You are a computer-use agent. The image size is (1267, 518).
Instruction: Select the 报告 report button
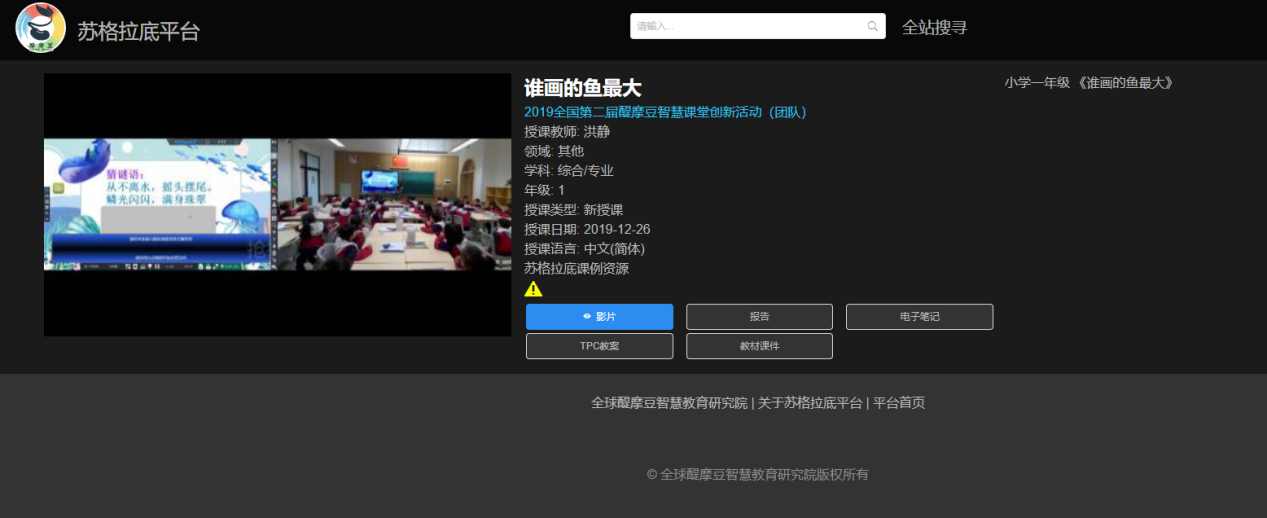[759, 317]
